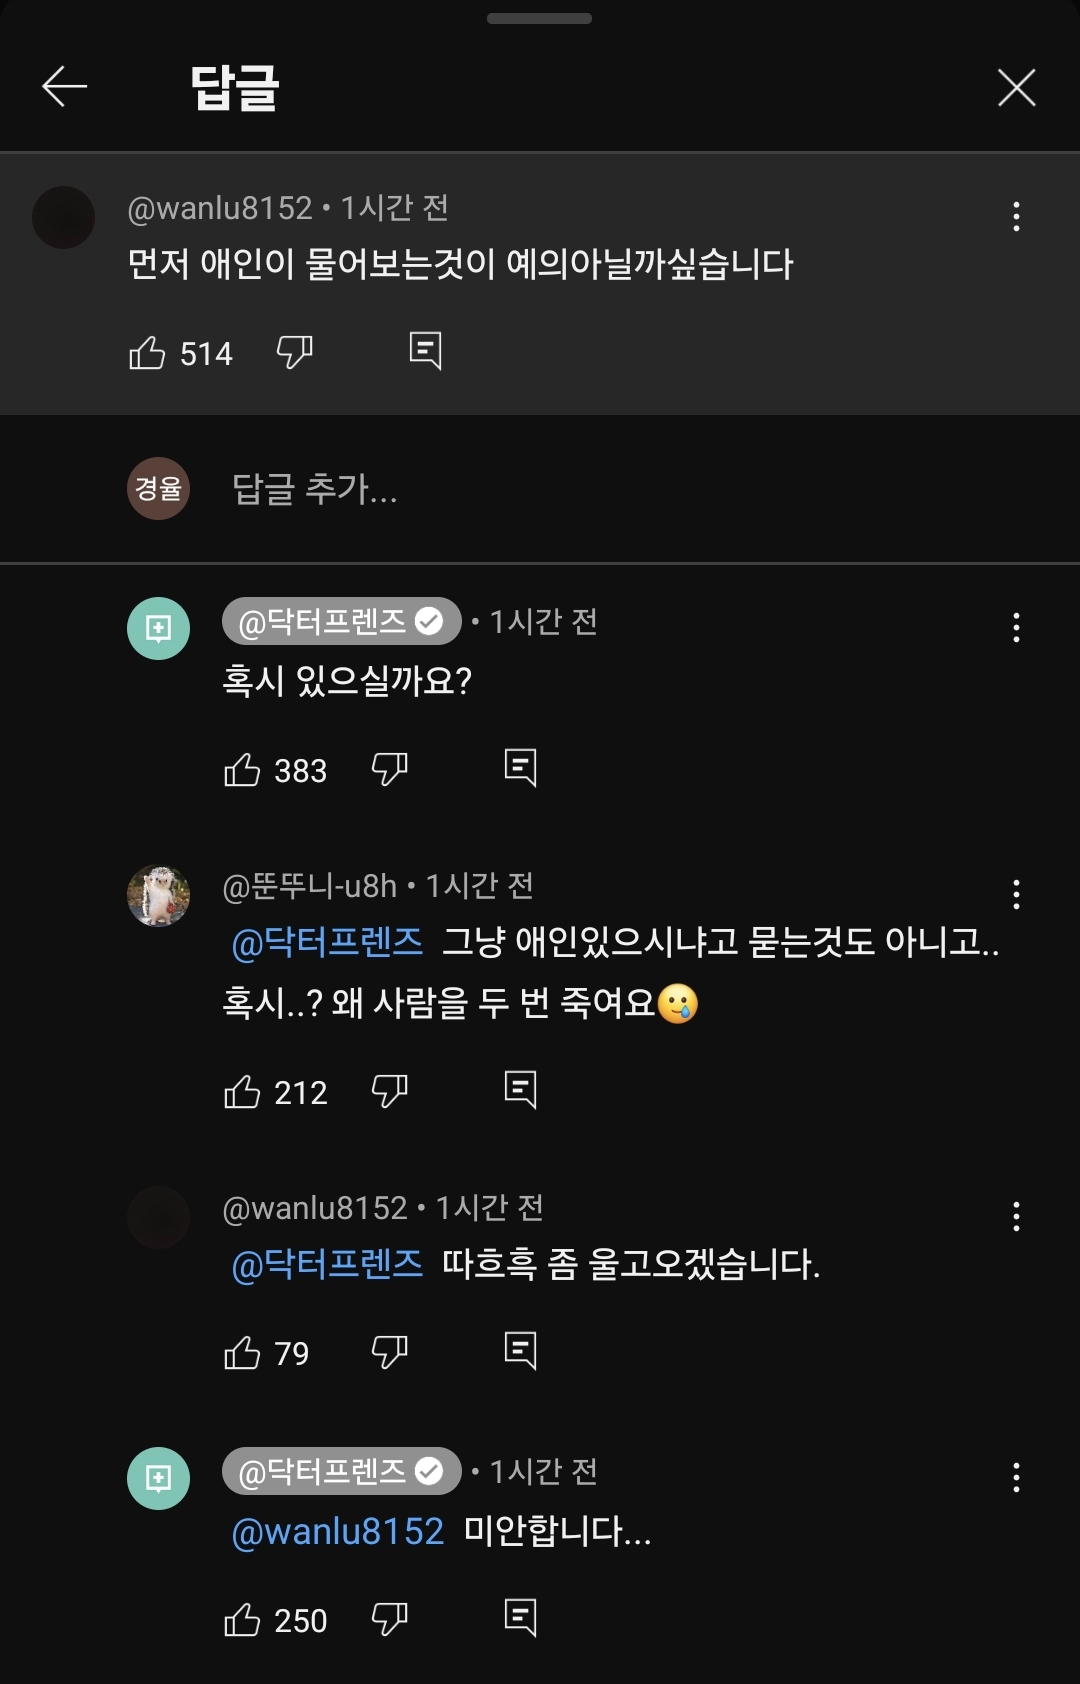Image resolution: width=1080 pixels, height=1684 pixels.
Task: Like the @뚠뚜니-u8h reply with 212 likes
Action: (242, 1091)
